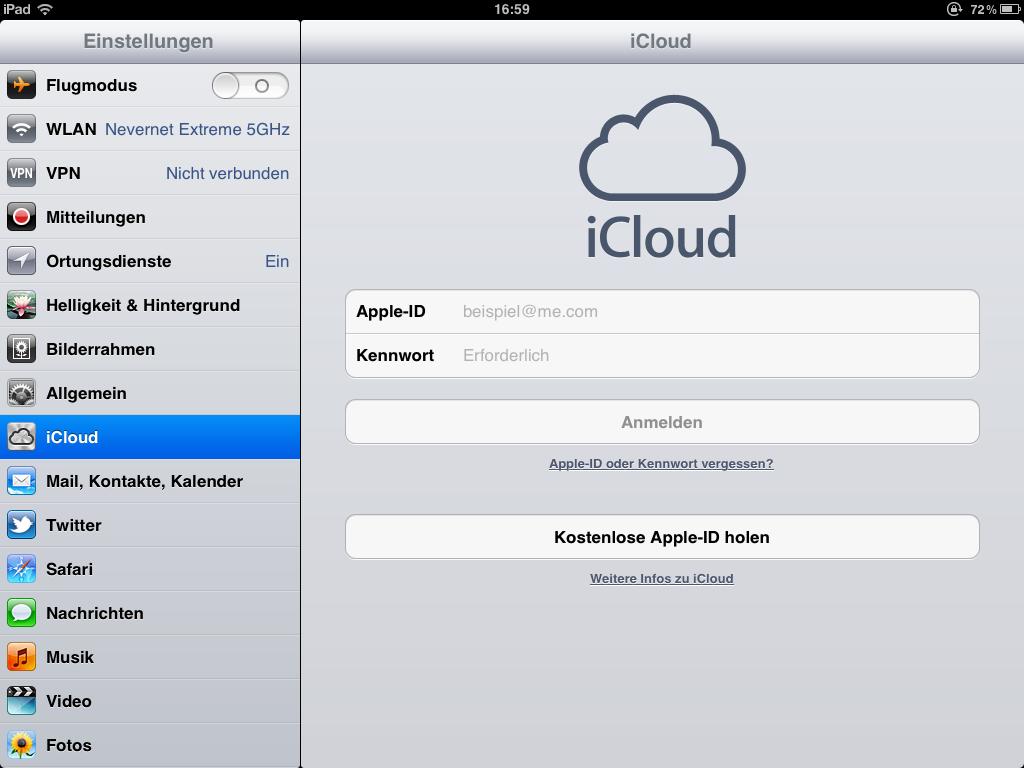Focus the Apple-ID email field

pyautogui.click(x=662, y=312)
